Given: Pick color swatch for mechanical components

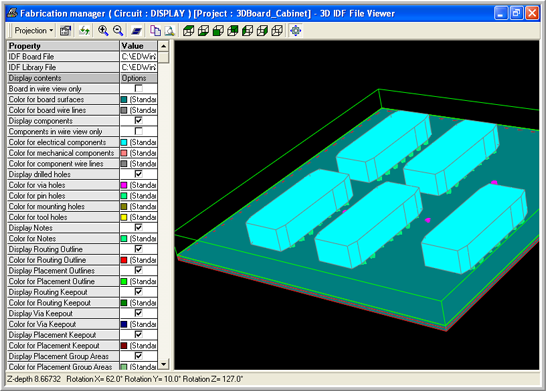Looking at the screenshot, I should (x=124, y=153).
